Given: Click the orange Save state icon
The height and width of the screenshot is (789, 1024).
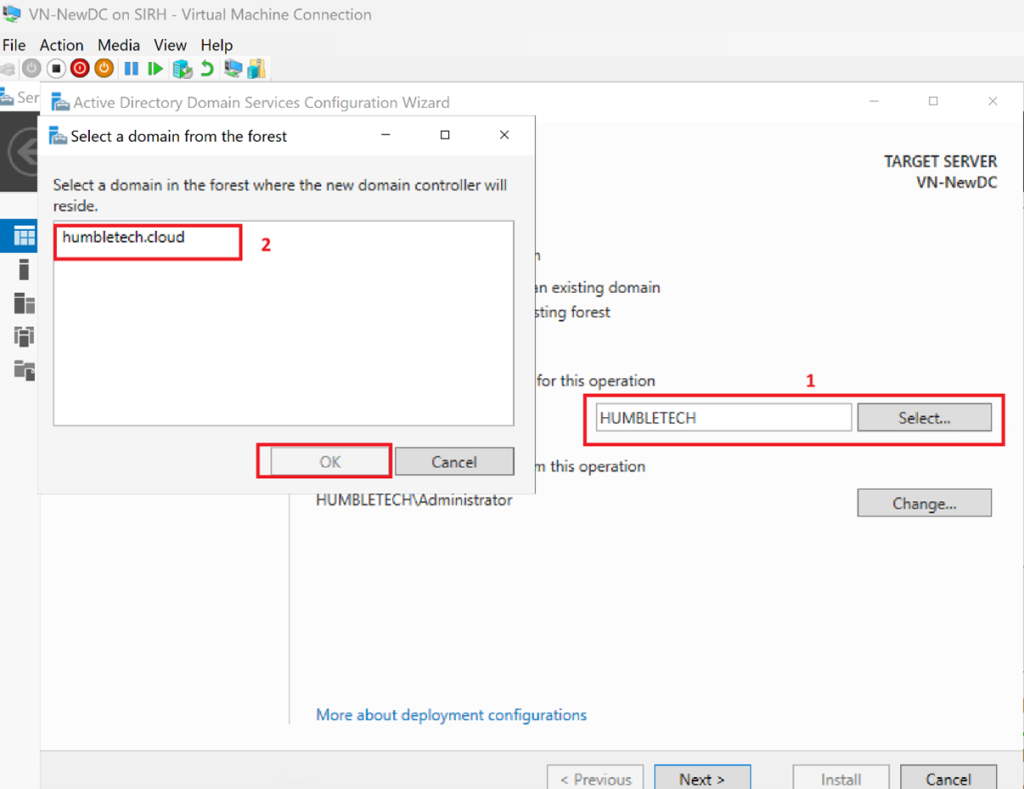Looking at the screenshot, I should 104,69.
